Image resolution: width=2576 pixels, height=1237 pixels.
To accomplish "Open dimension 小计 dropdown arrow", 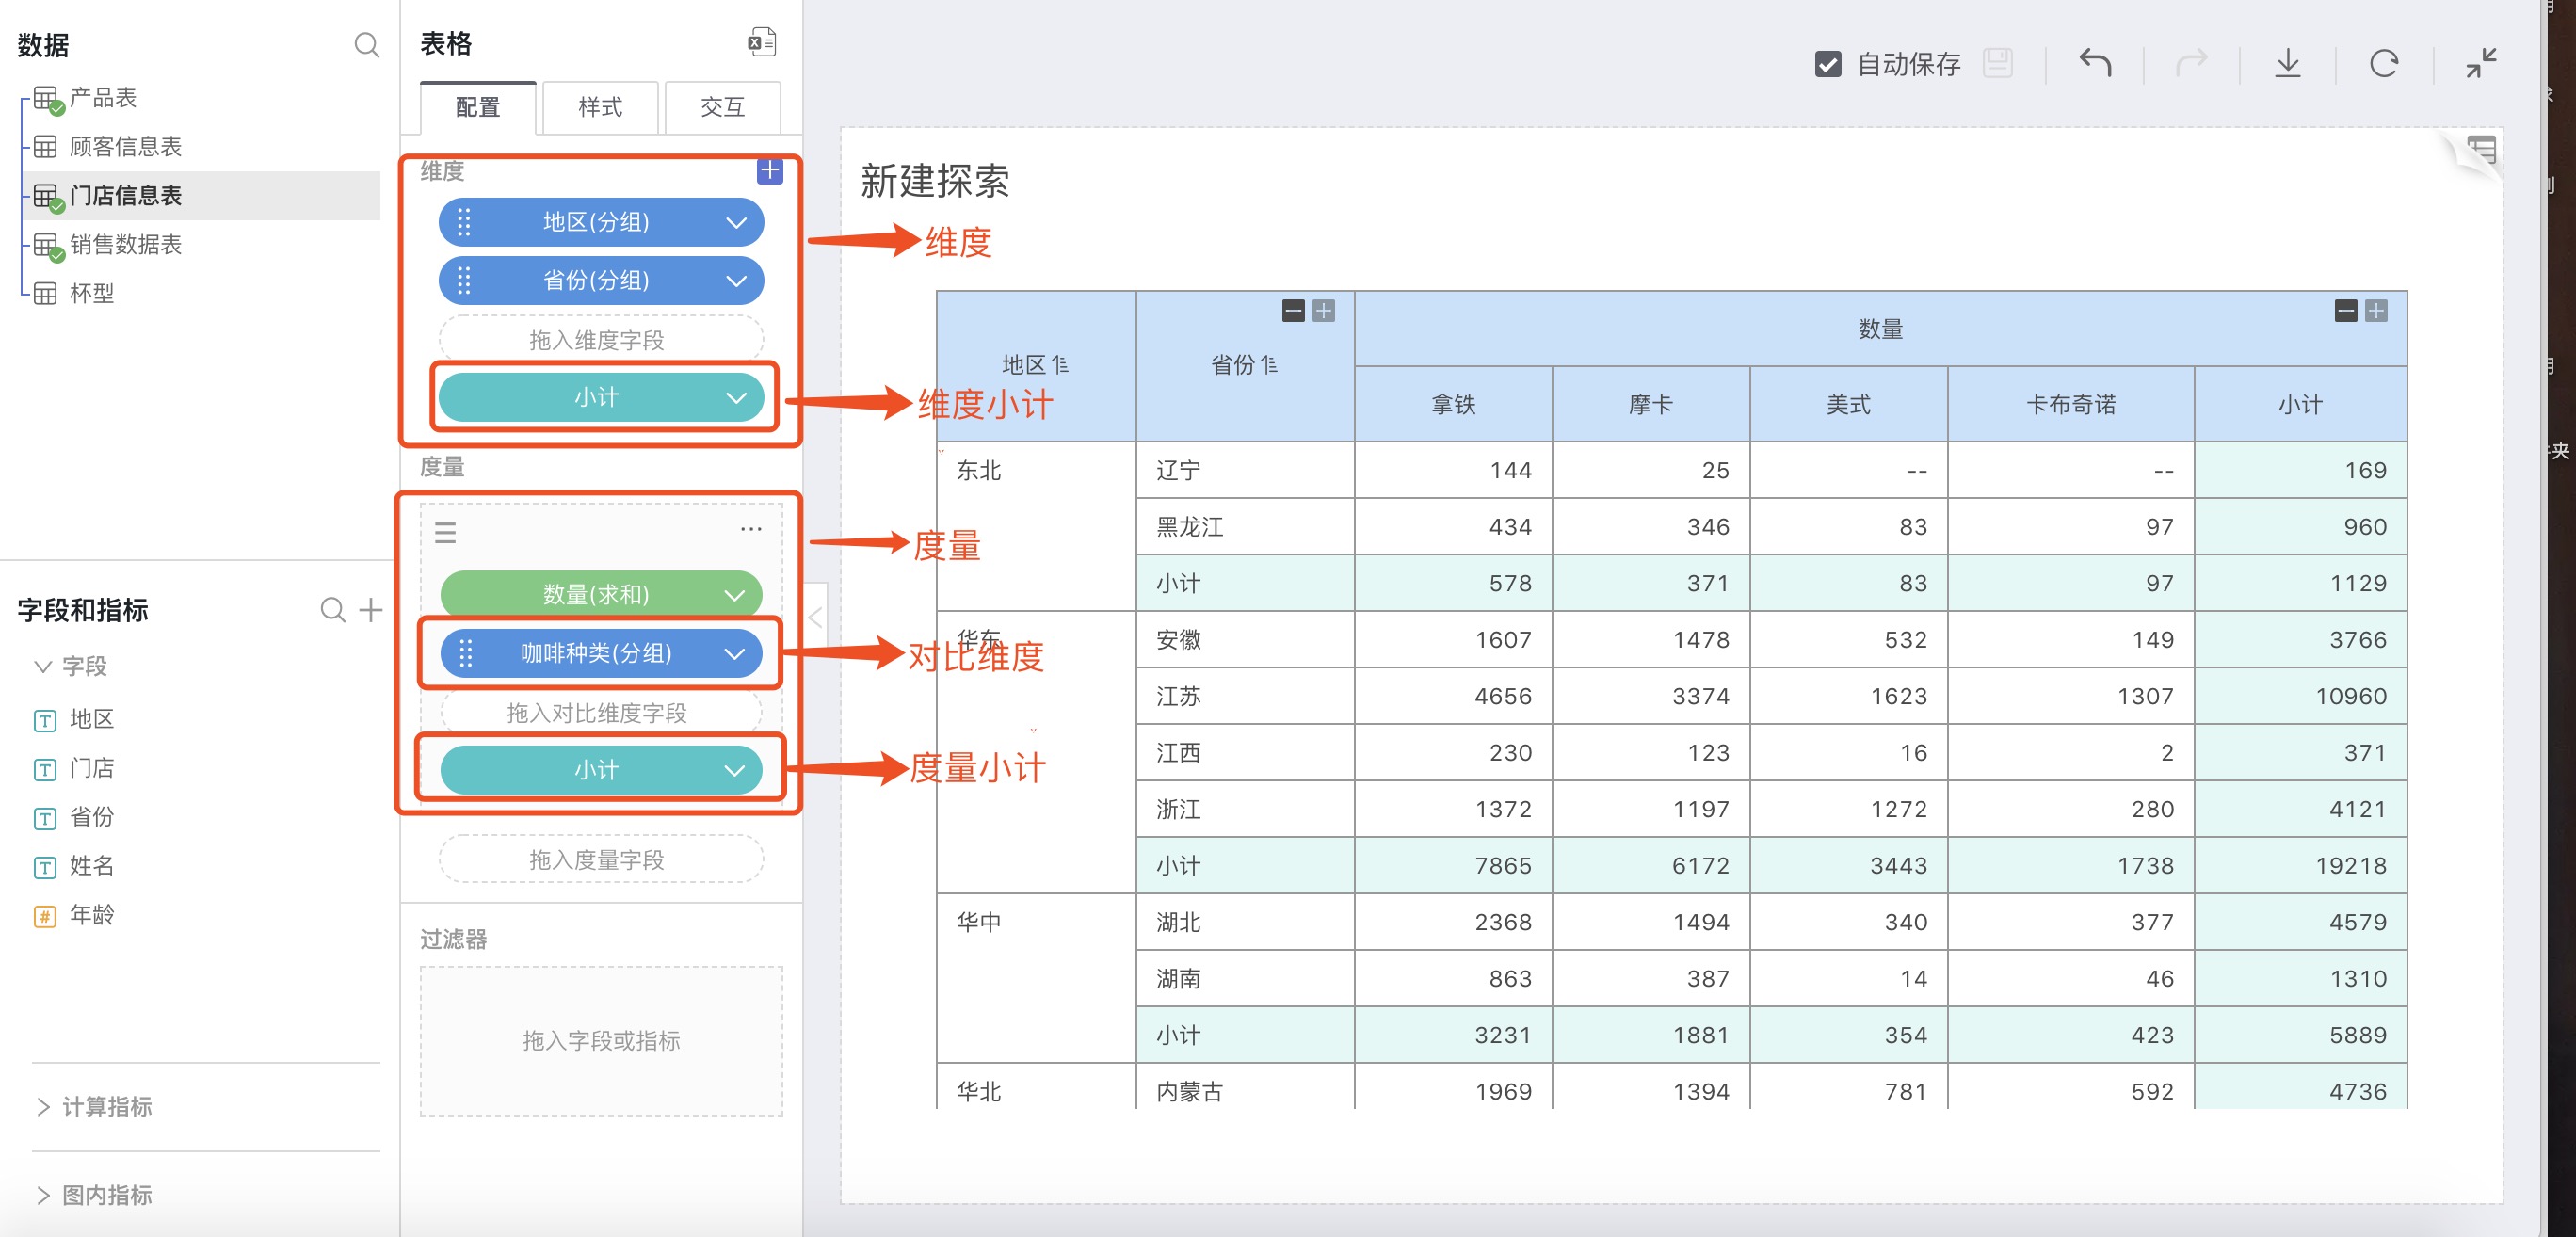I will point(737,398).
